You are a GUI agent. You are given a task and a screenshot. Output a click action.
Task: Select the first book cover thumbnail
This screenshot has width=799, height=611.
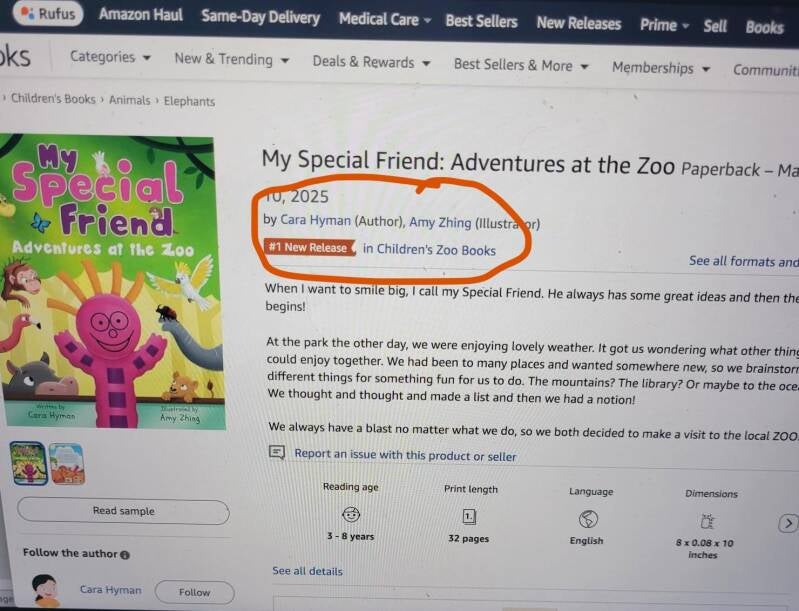pyautogui.click(x=28, y=463)
